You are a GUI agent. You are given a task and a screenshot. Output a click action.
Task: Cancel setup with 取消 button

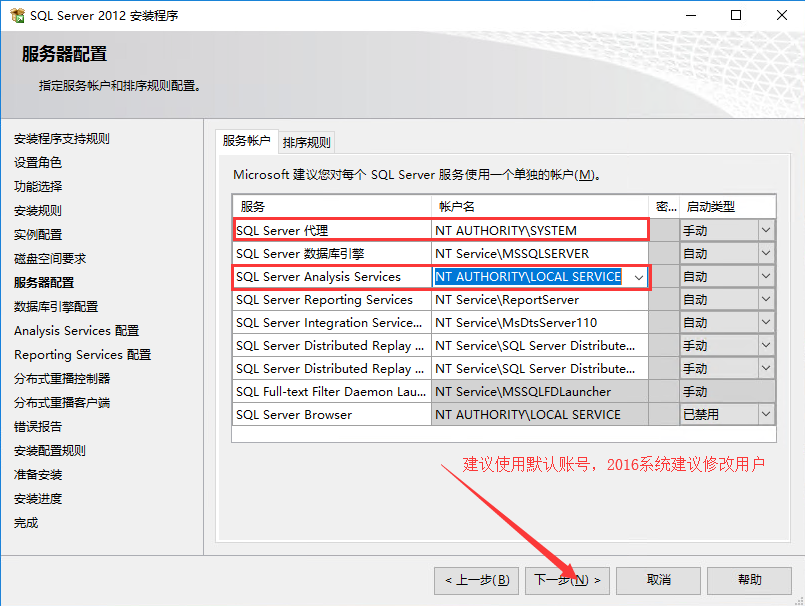coord(658,580)
